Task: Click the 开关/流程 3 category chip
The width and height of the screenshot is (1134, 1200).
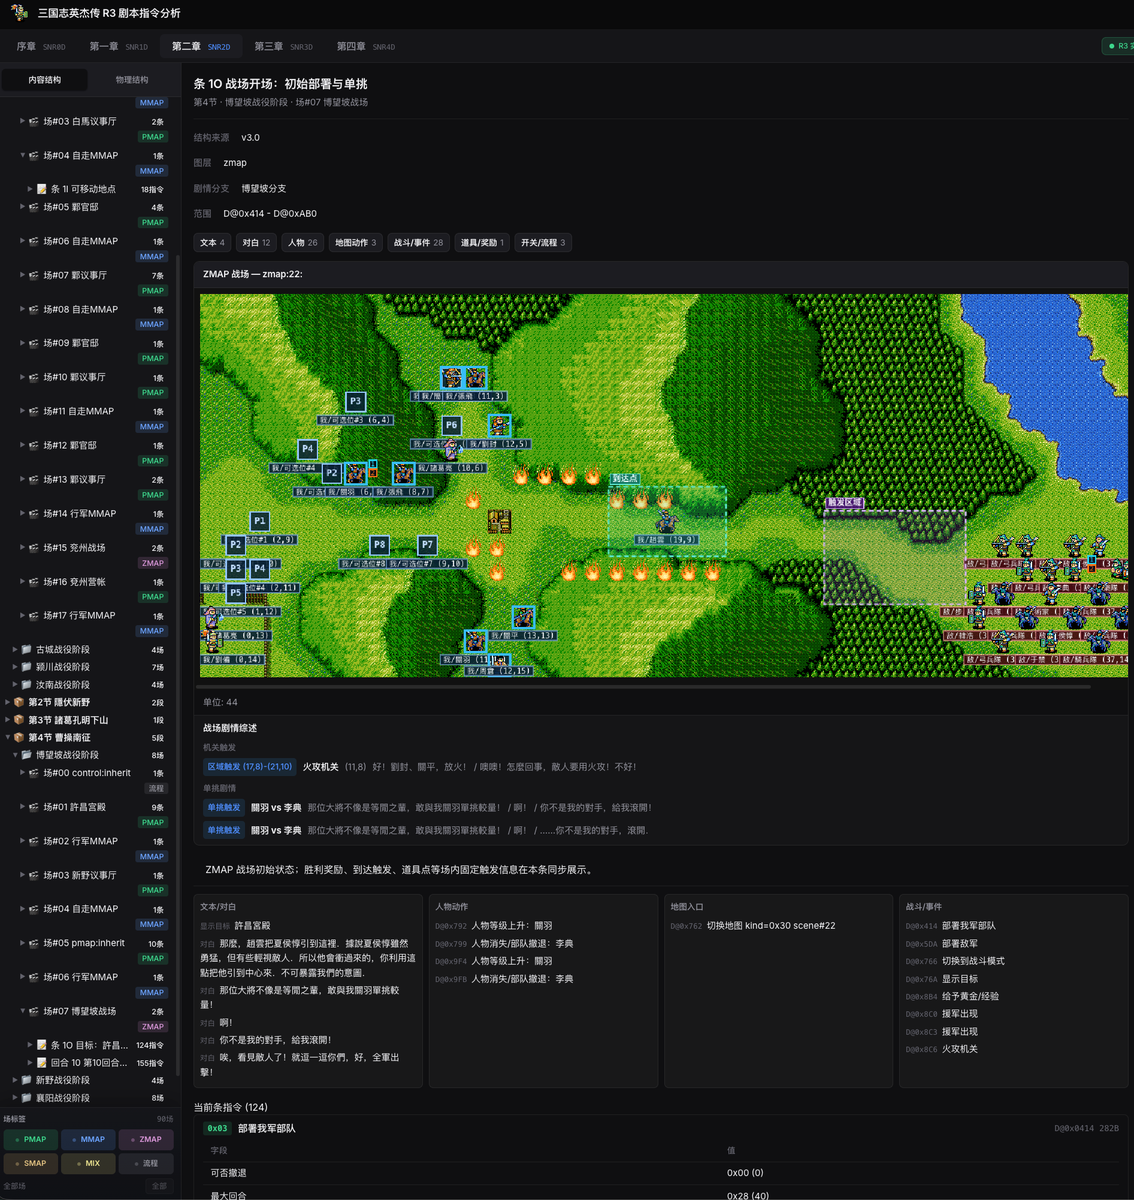Action: (x=543, y=243)
